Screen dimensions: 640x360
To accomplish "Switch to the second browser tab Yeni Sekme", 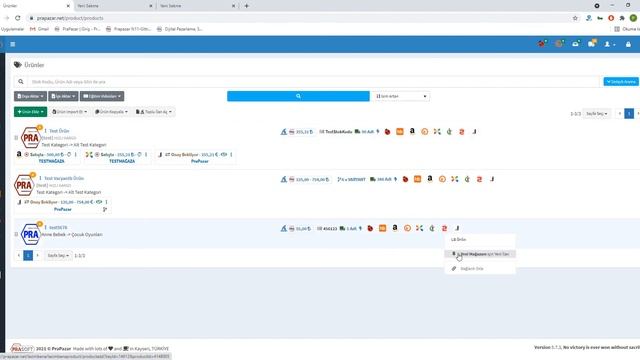I will (x=114, y=6).
